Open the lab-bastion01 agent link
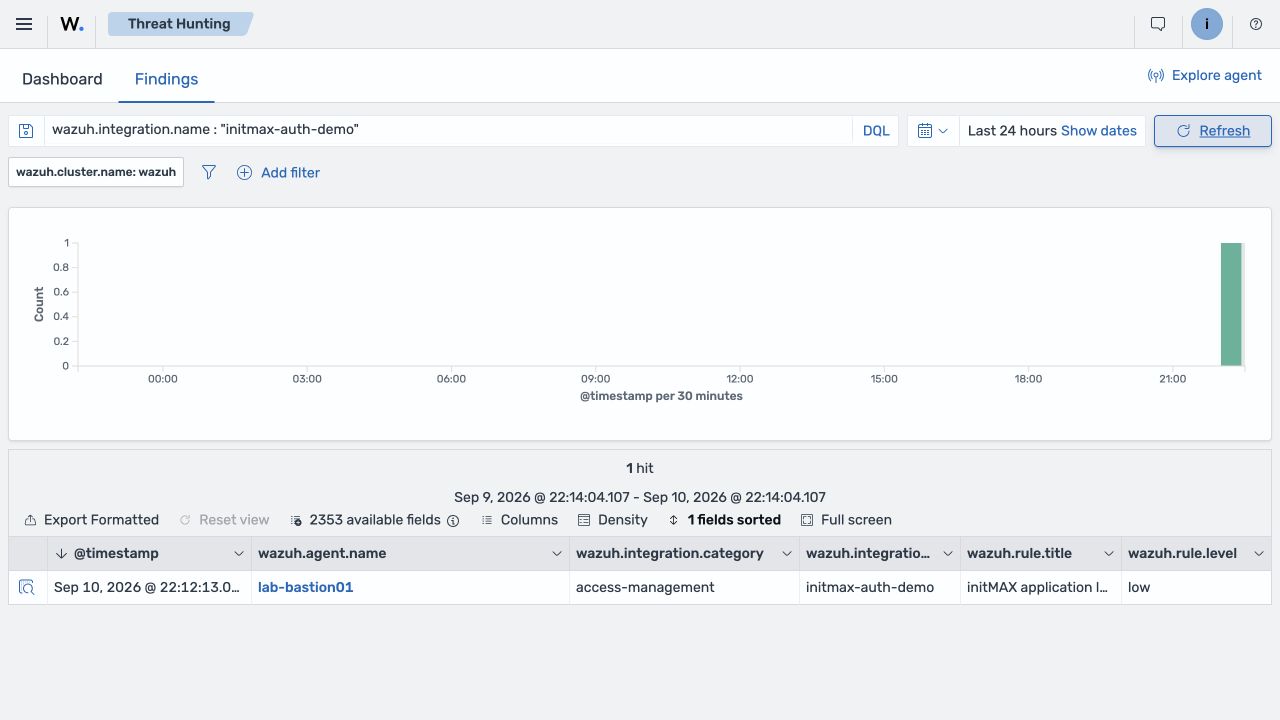This screenshot has height=720, width=1280. tap(306, 587)
